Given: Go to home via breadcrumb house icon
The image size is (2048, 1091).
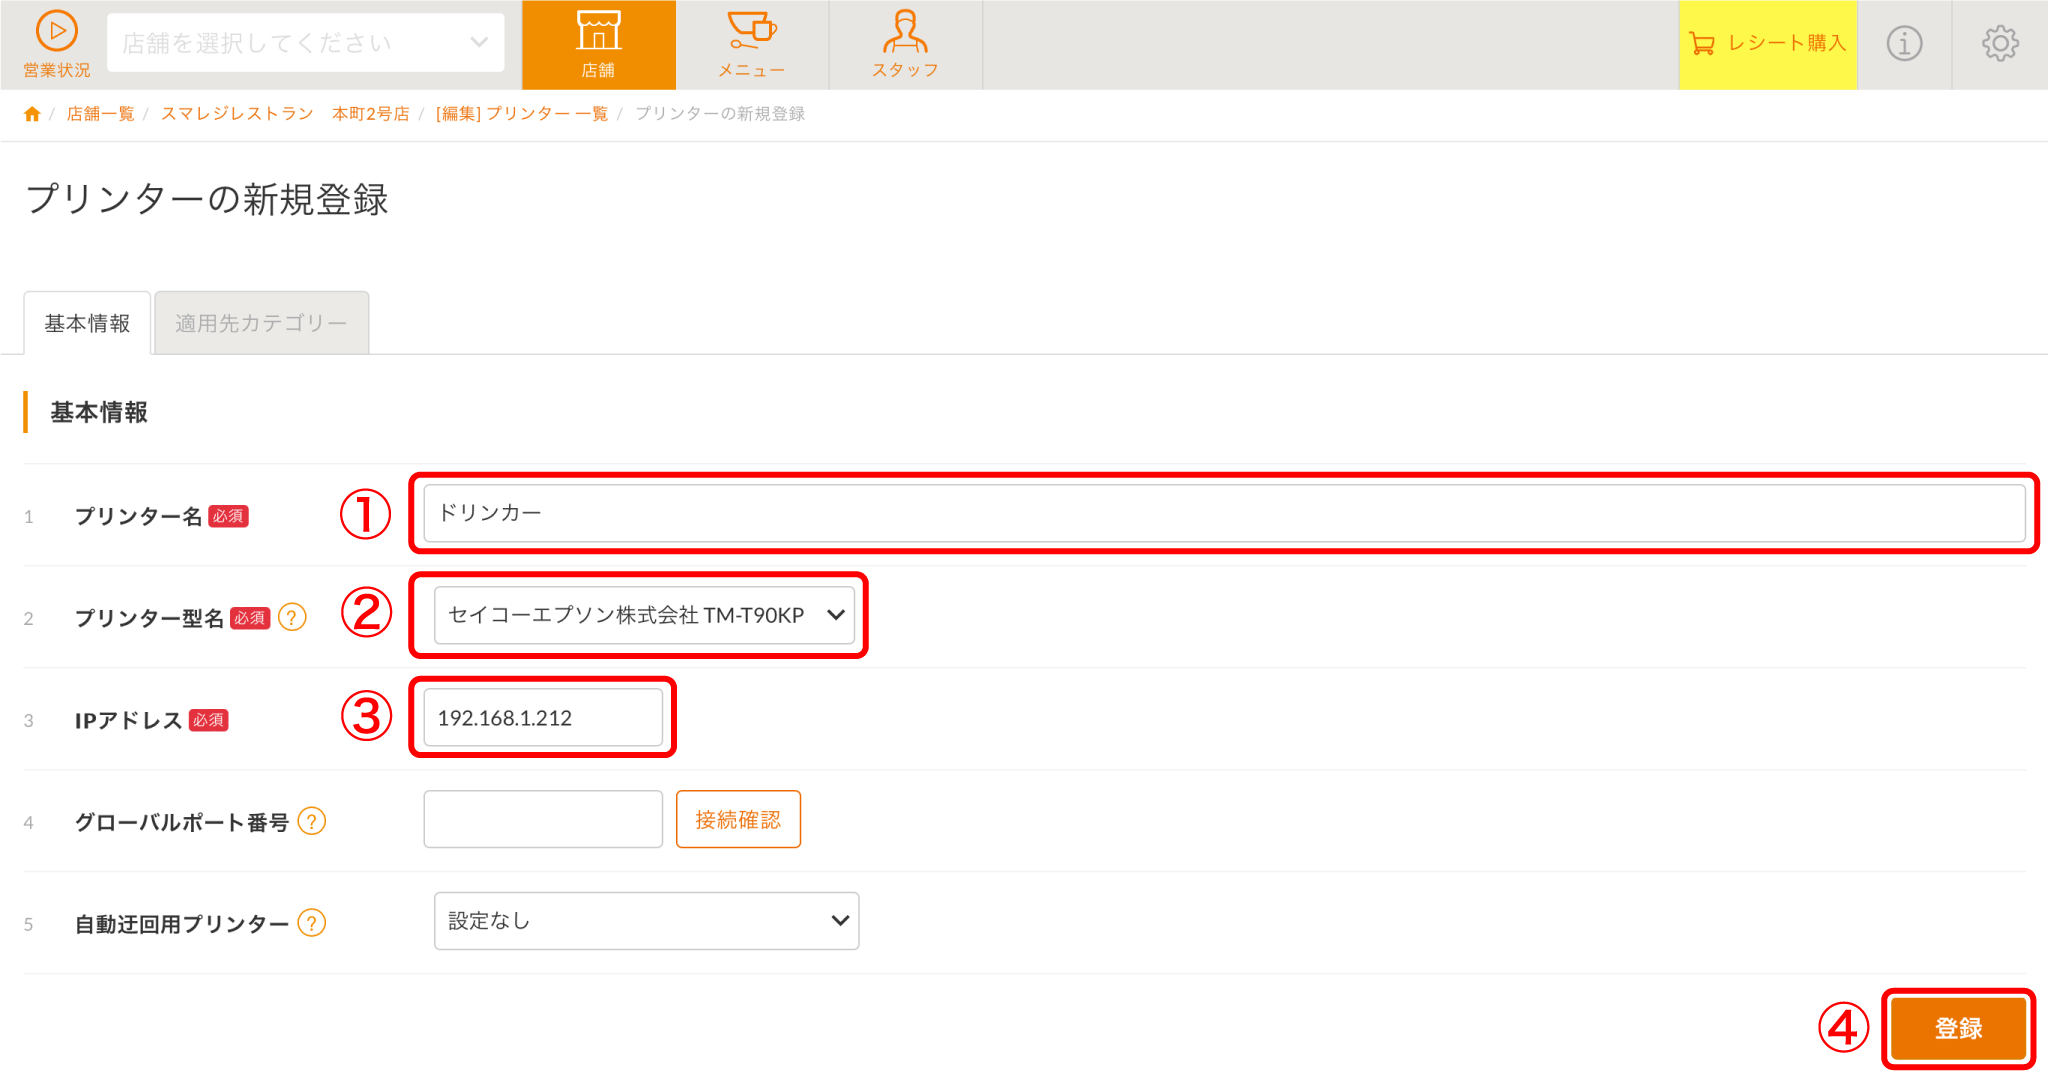Looking at the screenshot, I should point(32,114).
